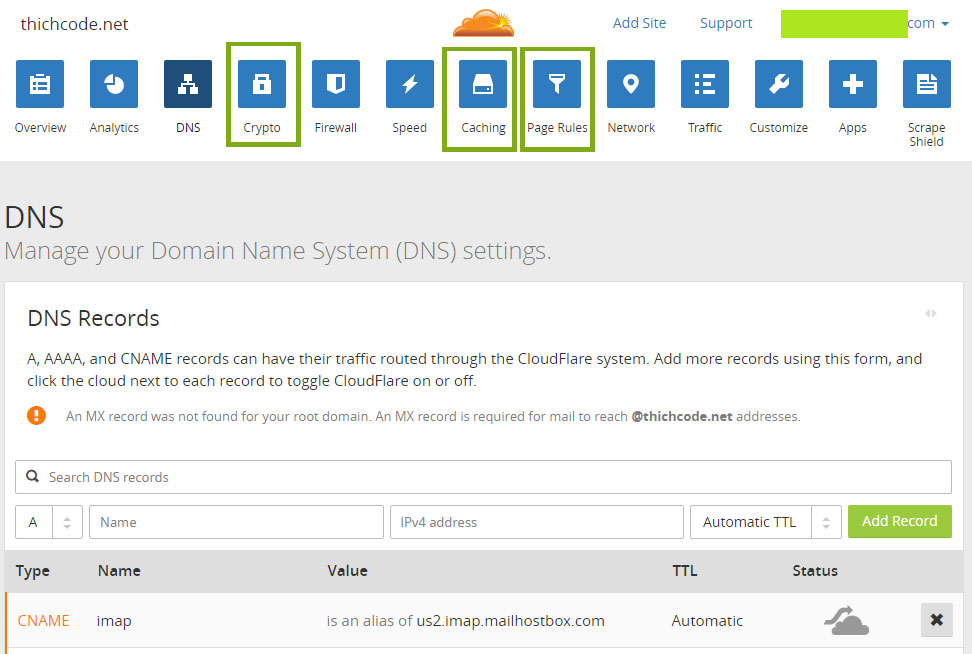Click the Name column header
Viewport: 972px width, 654px height.
[x=119, y=571]
